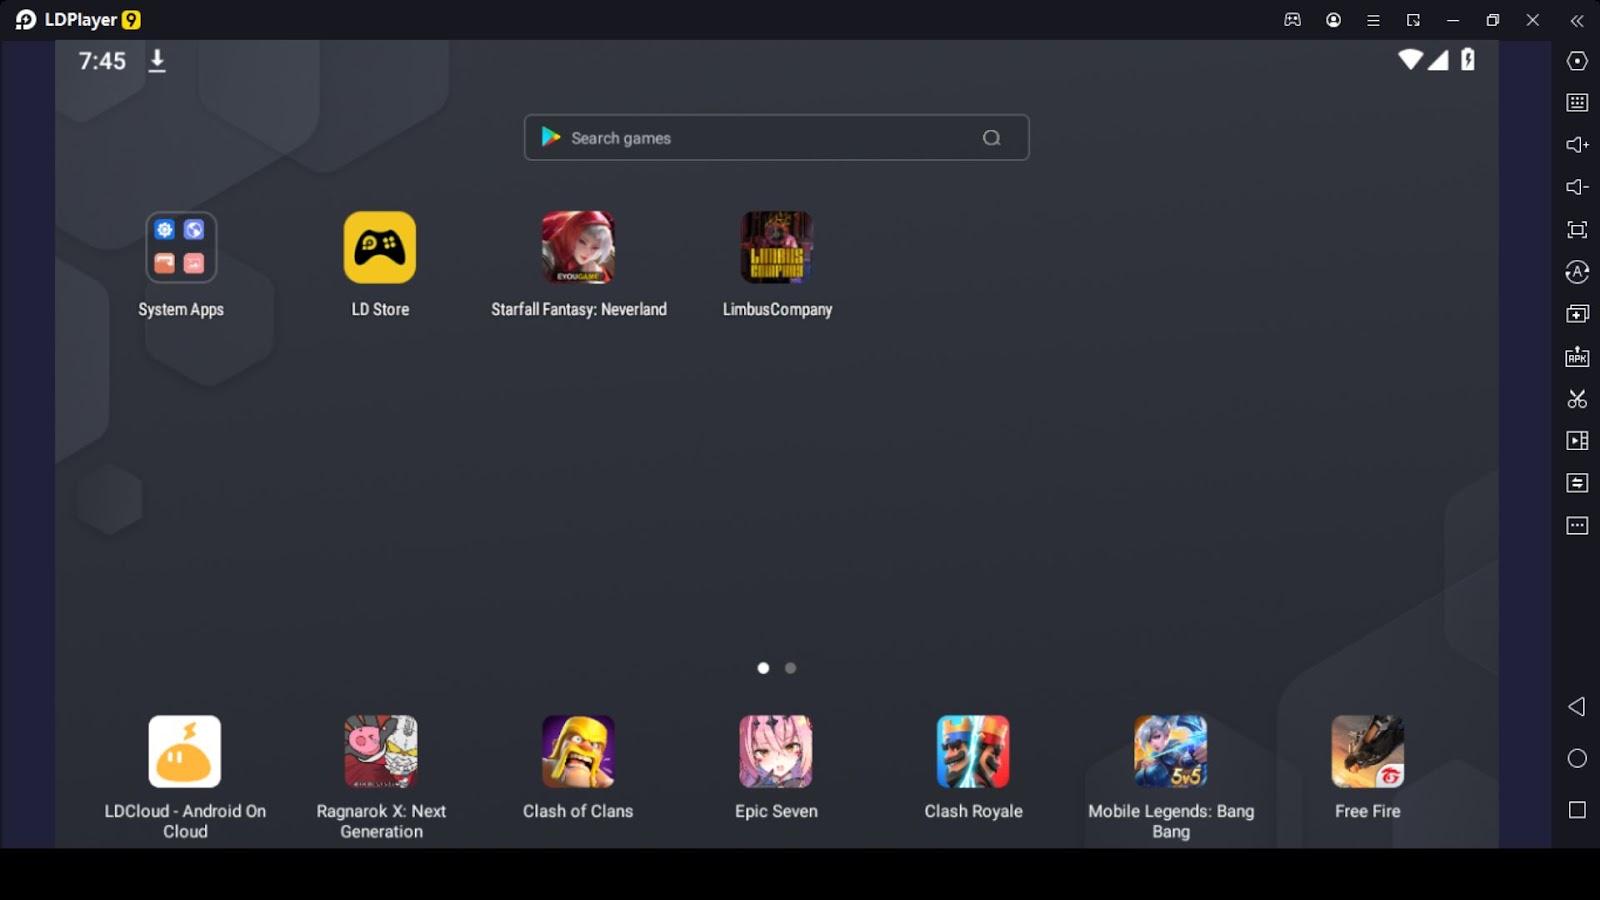Tap the Android recent apps square
Viewport: 1600px width, 900px height.
[x=1577, y=810]
